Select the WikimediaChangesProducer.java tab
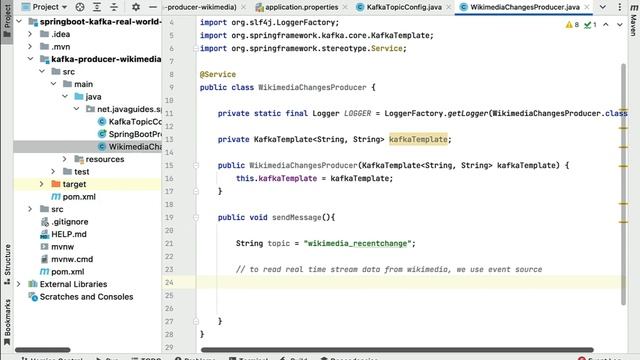This screenshot has height=360, width=640. point(524,7)
